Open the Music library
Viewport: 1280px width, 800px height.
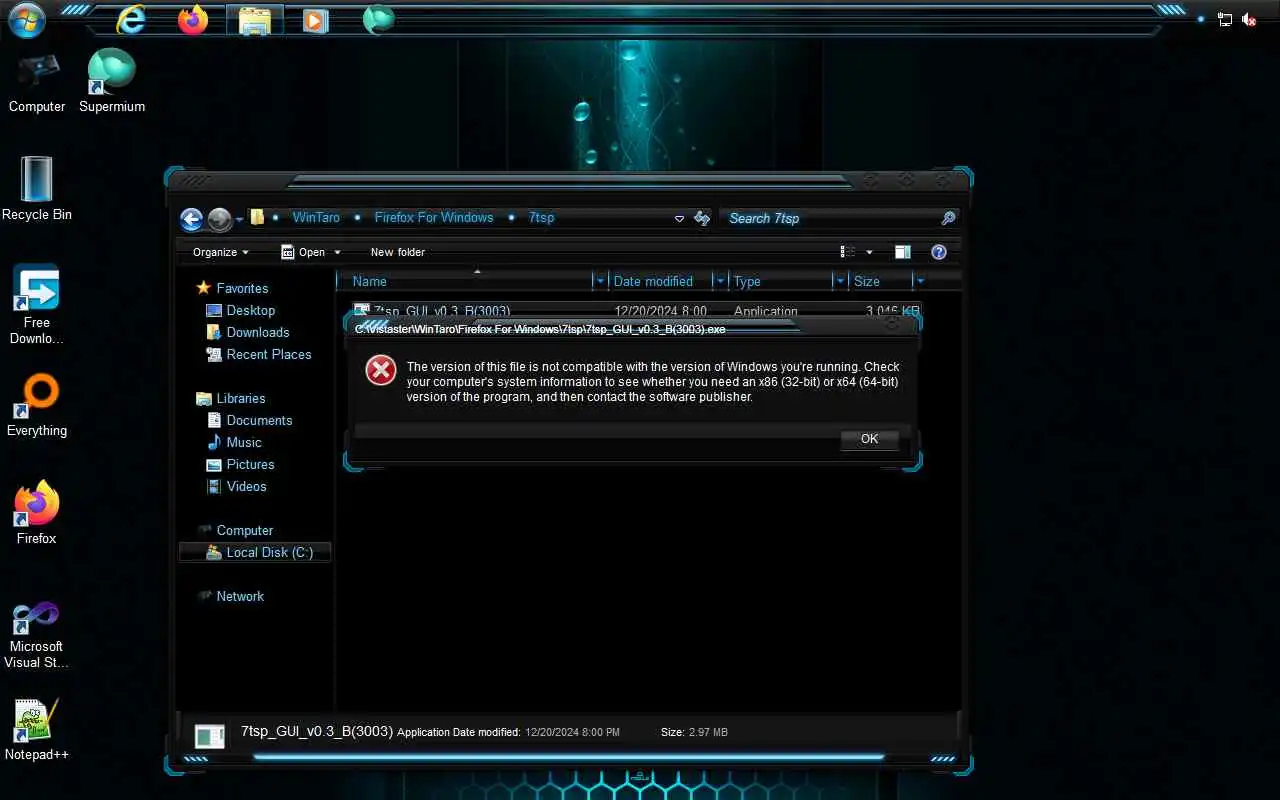pos(243,442)
